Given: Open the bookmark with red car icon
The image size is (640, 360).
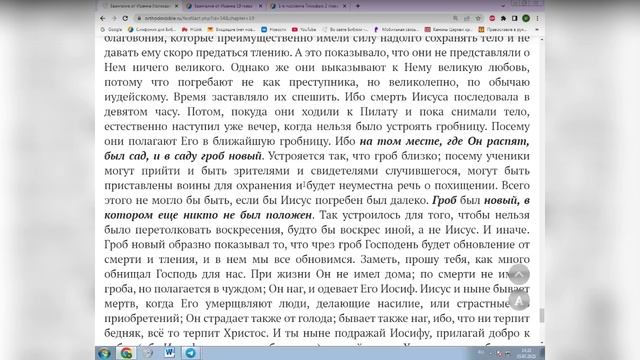Looking at the screenshot, I should [192, 29].
